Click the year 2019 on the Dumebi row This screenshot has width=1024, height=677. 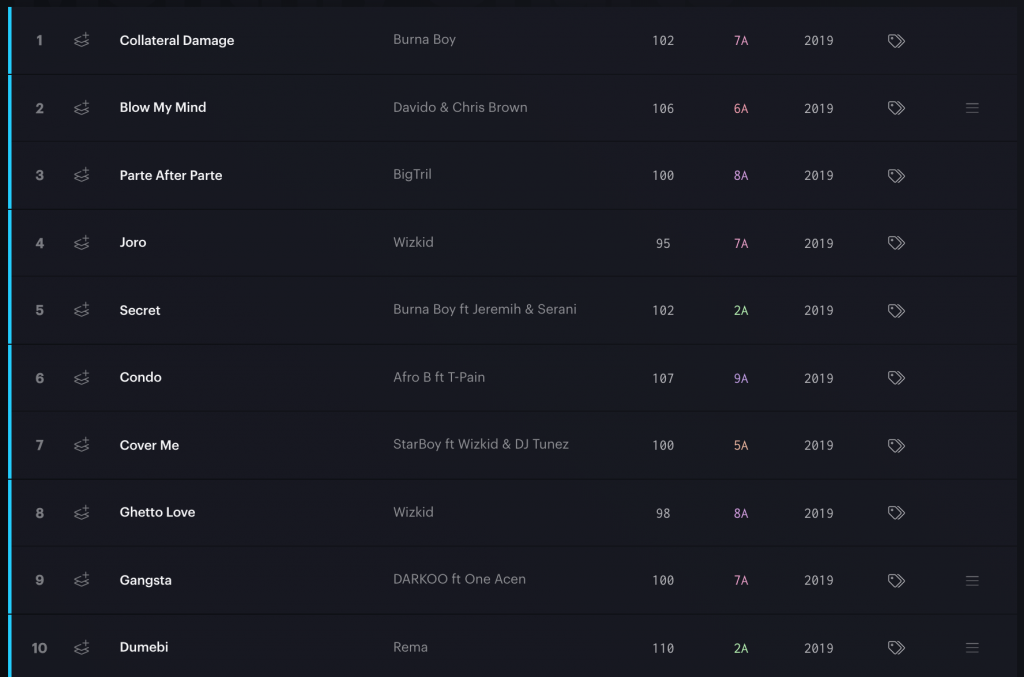tap(818, 648)
